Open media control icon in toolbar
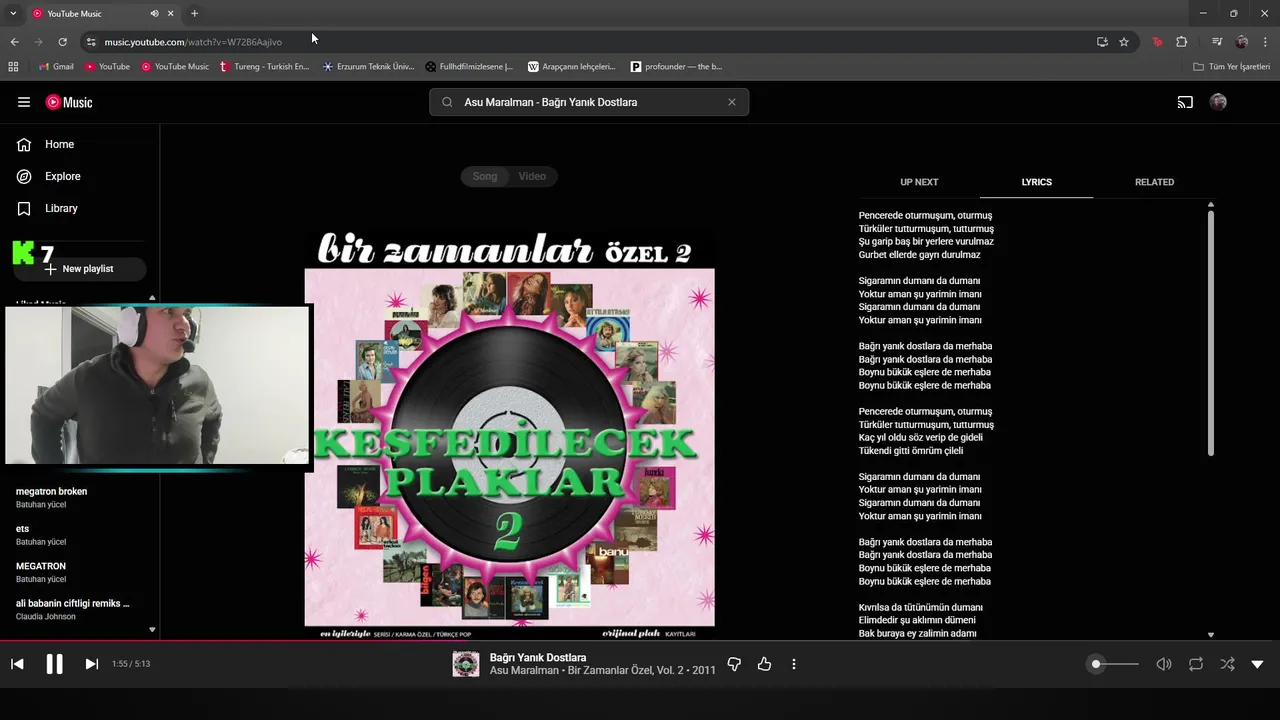This screenshot has height=720, width=1280. (1216, 42)
